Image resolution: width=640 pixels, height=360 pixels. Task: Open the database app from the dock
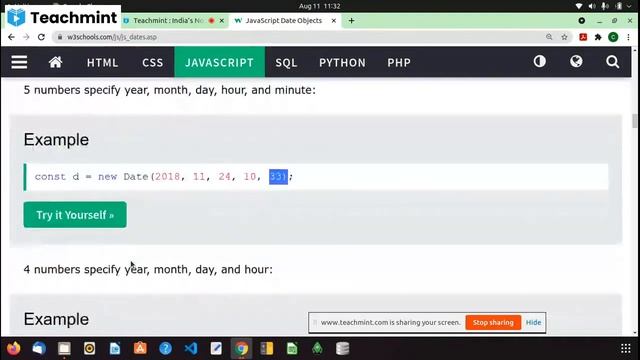342,348
